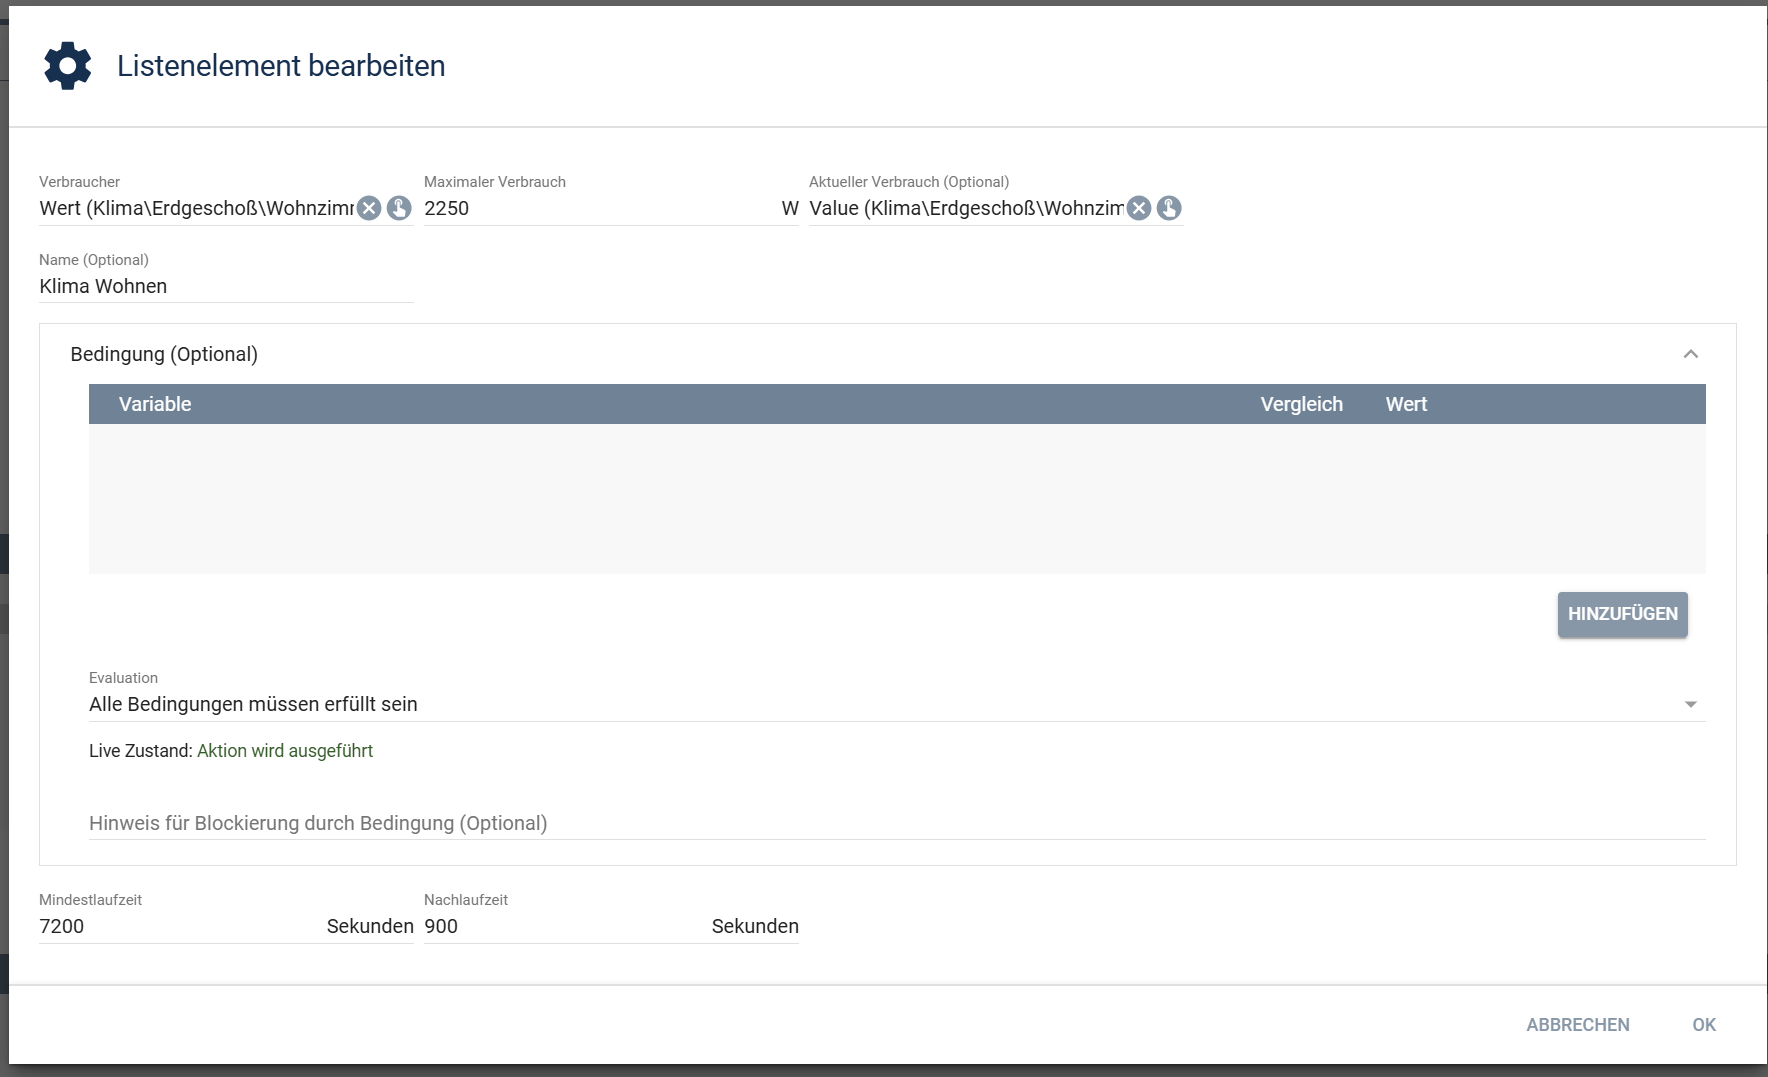This screenshot has width=1768, height=1077.
Task: Cancel with the ABBRECHEN button
Action: pyautogui.click(x=1577, y=1025)
